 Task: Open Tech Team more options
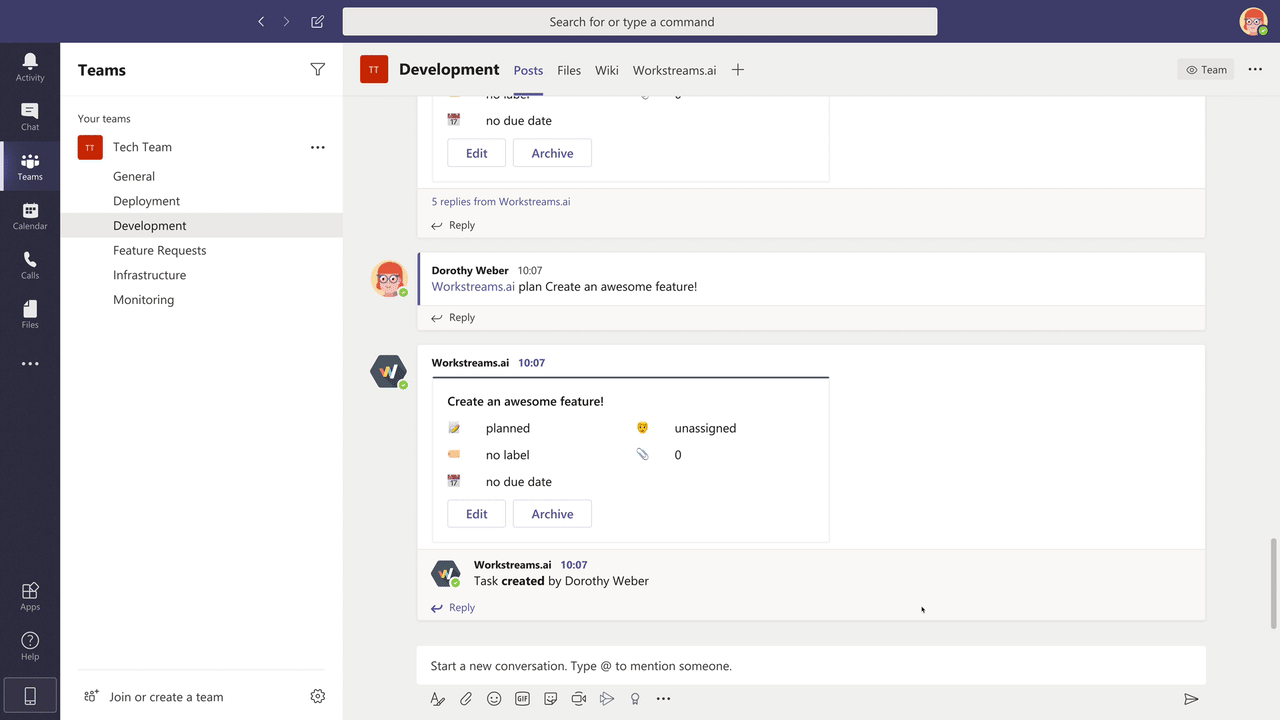point(318,147)
